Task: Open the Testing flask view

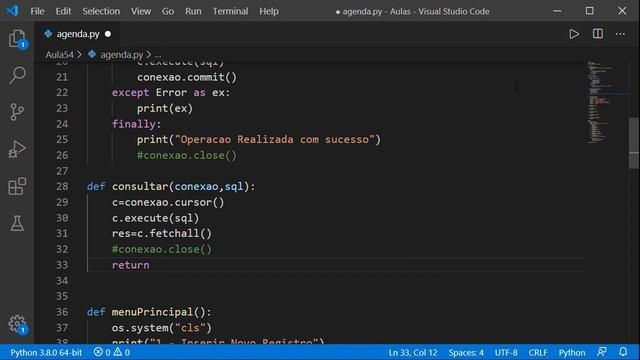Action: click(17, 223)
